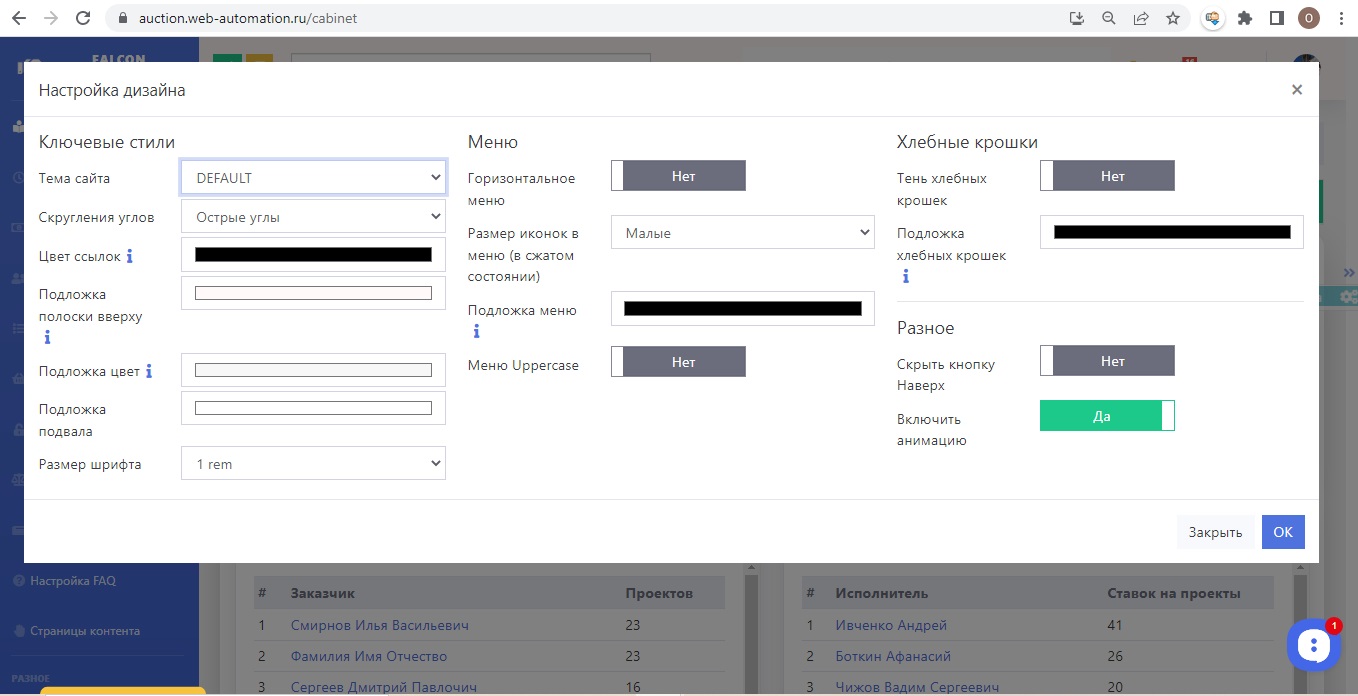Image resolution: width=1358 pixels, height=696 pixels.
Task: Open the browser extensions puzzle icon
Action: pos(1245,18)
